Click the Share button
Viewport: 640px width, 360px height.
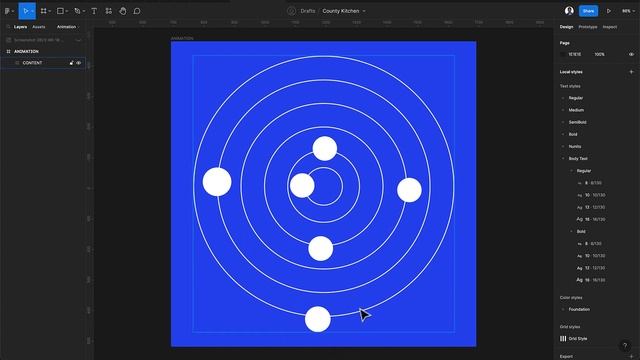(x=588, y=11)
